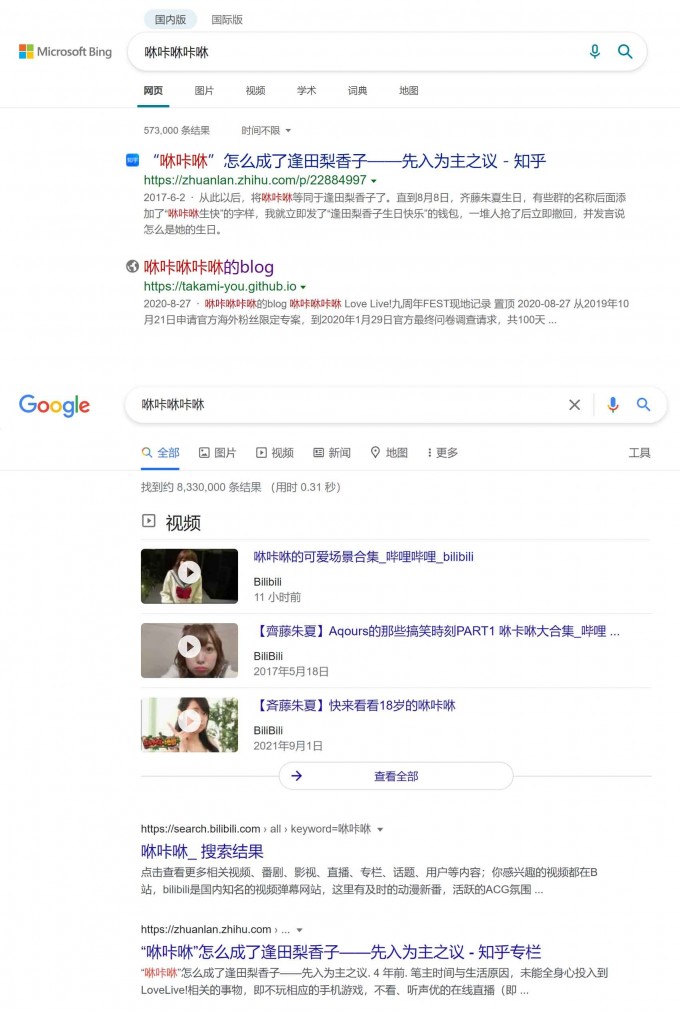Expand the 时间不限 time filter dropdown

pyautogui.click(x=266, y=130)
